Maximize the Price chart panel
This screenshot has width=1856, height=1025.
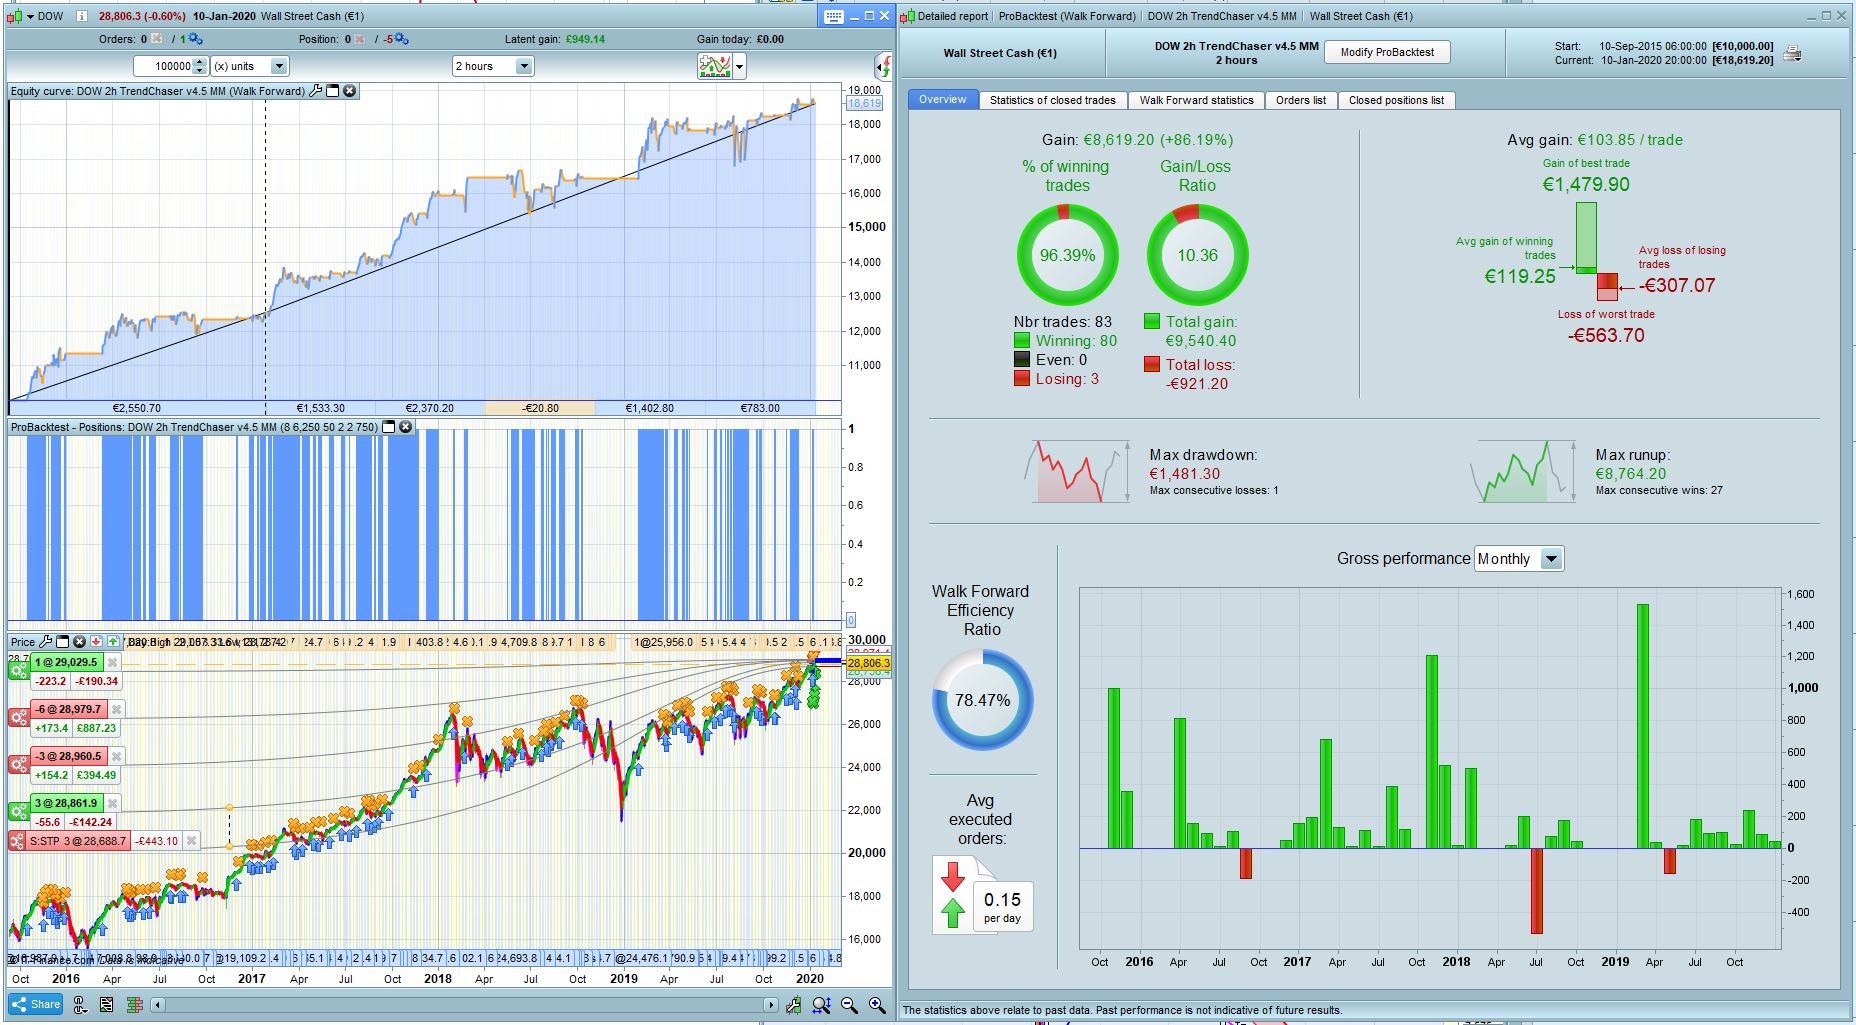62,642
